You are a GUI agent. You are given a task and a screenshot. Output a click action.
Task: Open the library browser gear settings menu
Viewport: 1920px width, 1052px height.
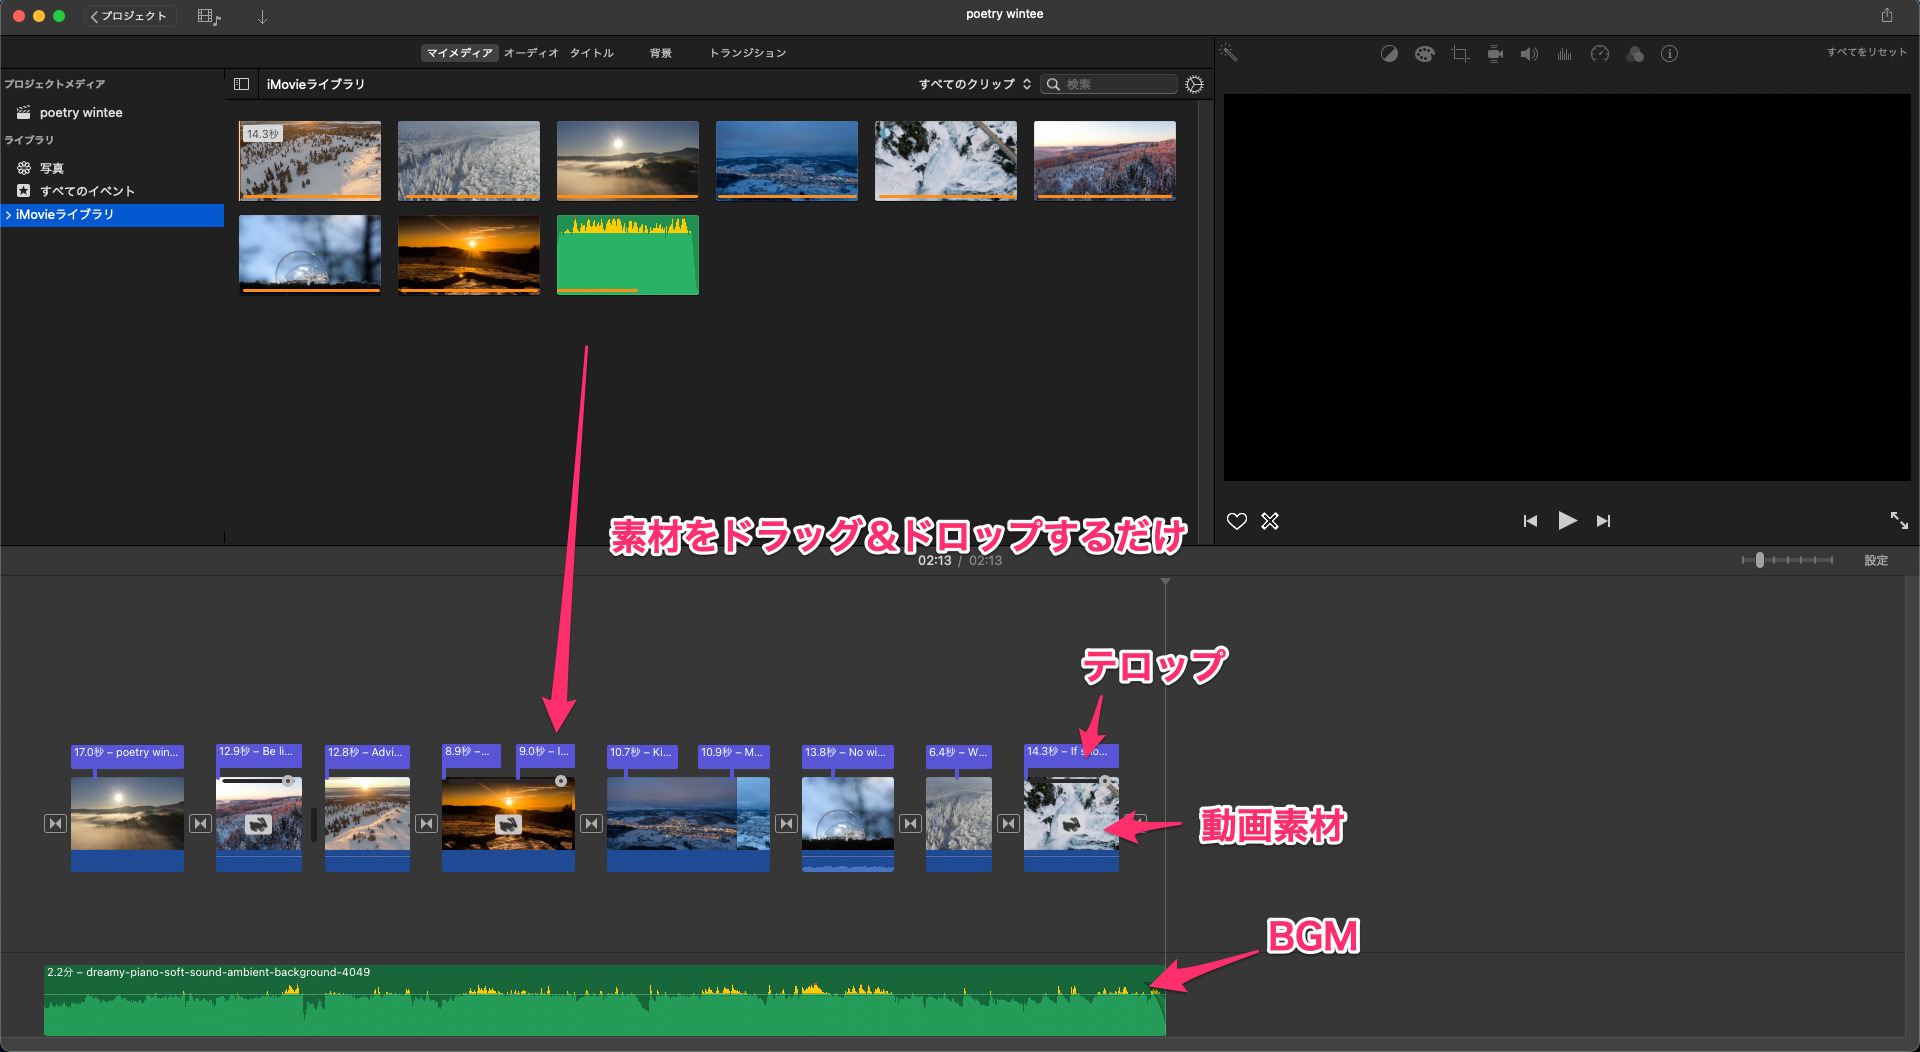(x=1194, y=84)
